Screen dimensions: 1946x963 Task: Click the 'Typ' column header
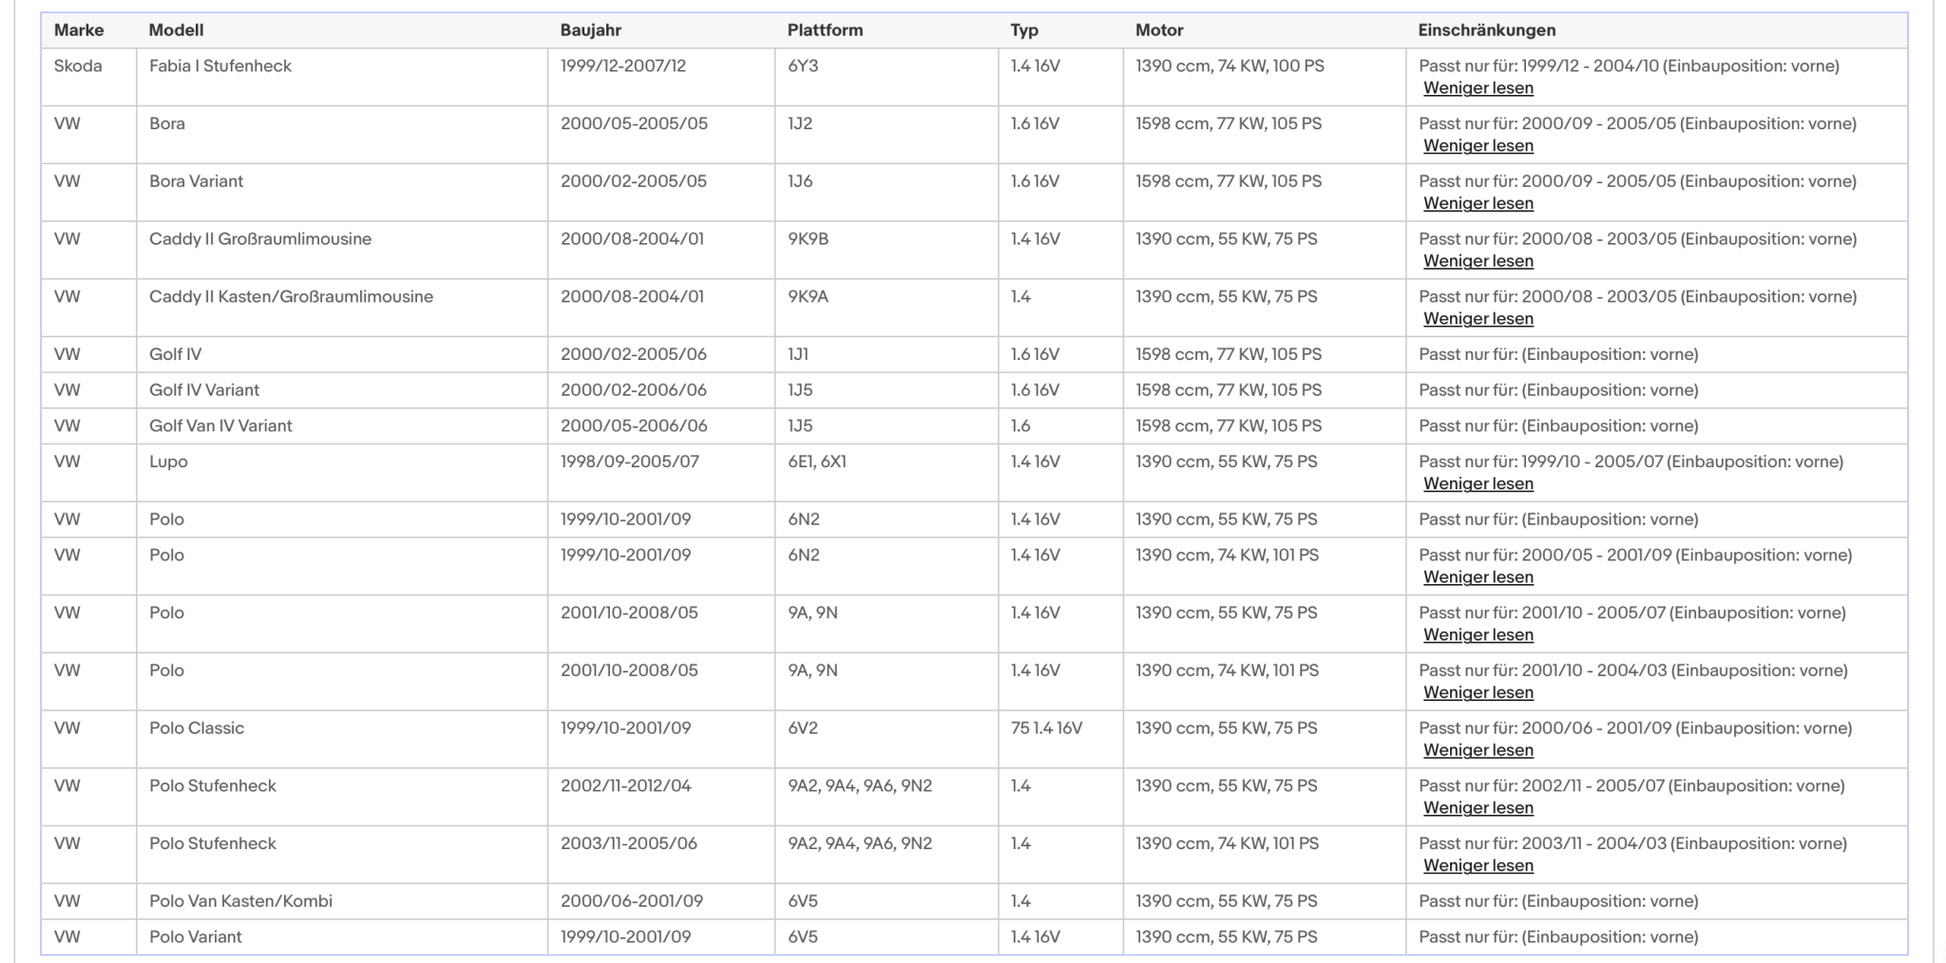coord(1024,30)
